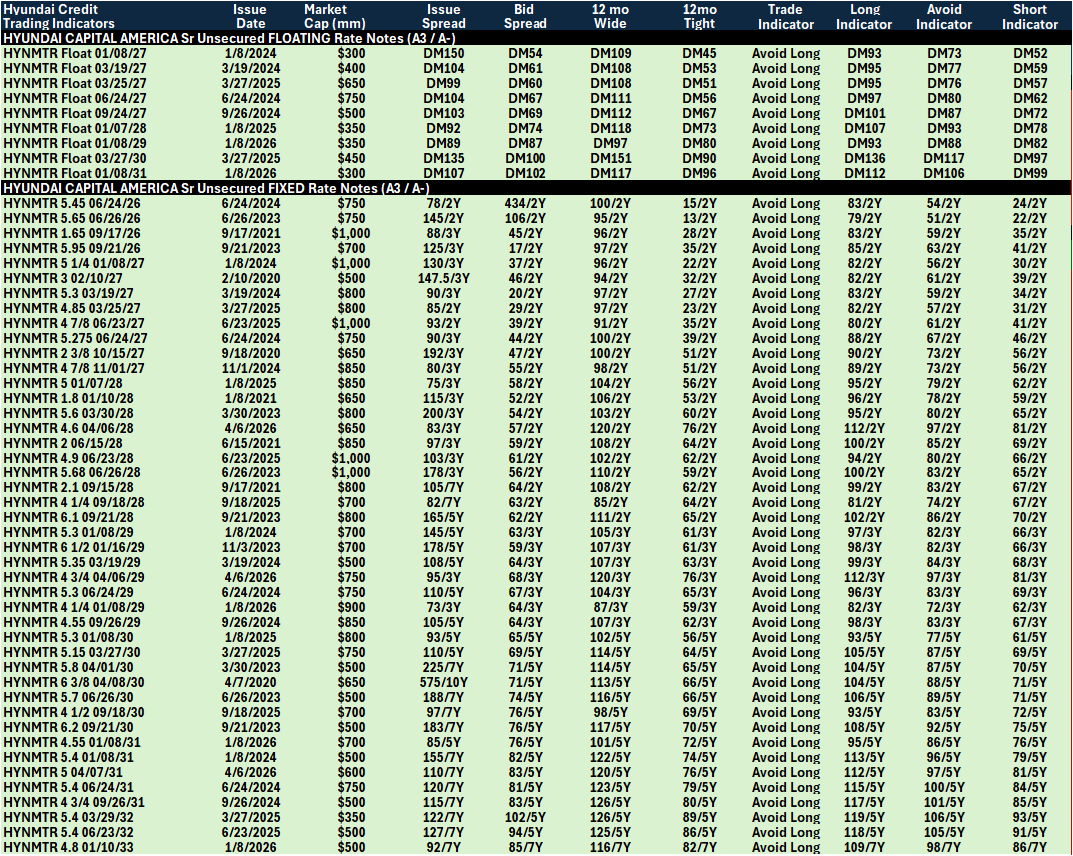The height and width of the screenshot is (856, 1073).
Task: Click the Short Indicator column header
Action: point(1030,16)
